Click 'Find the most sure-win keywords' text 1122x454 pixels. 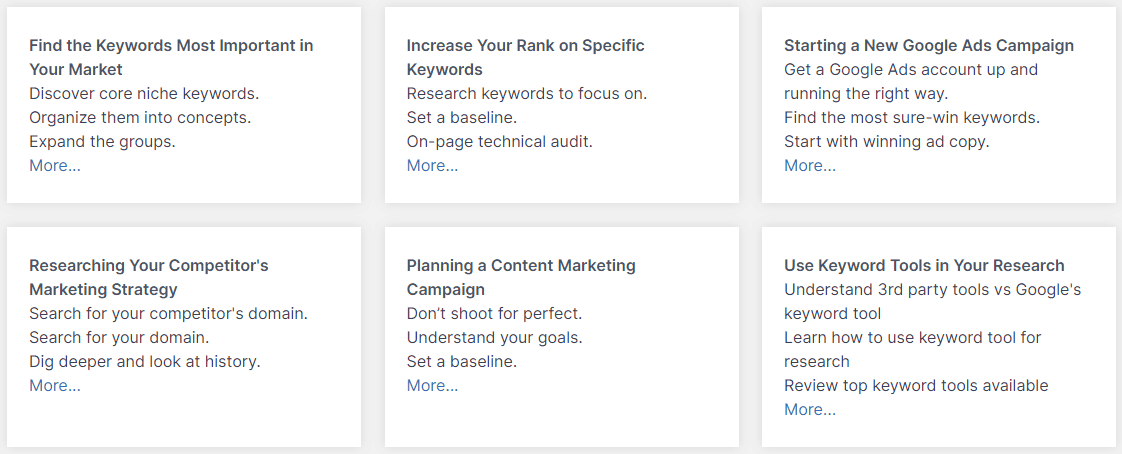click(912, 117)
